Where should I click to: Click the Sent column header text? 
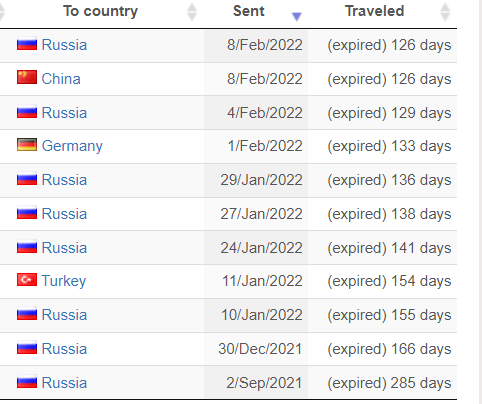pos(249,11)
